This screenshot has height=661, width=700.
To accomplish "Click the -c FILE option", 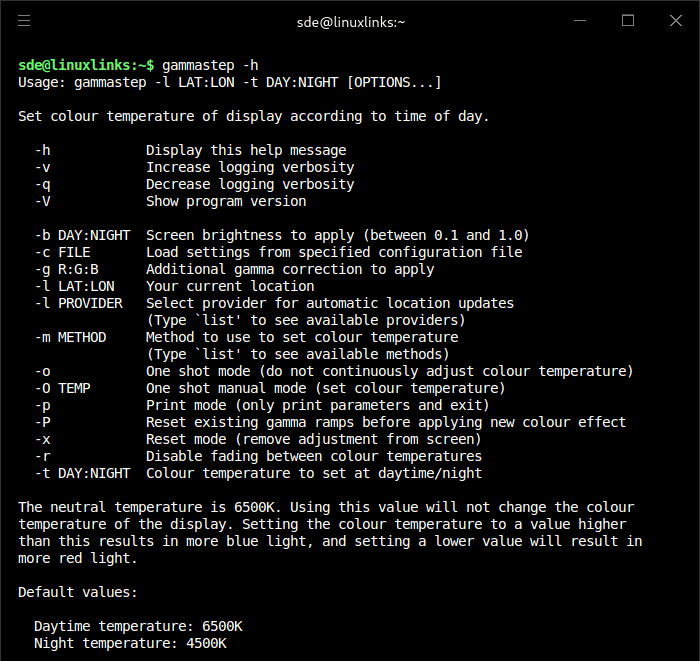I will click(x=62, y=252).
